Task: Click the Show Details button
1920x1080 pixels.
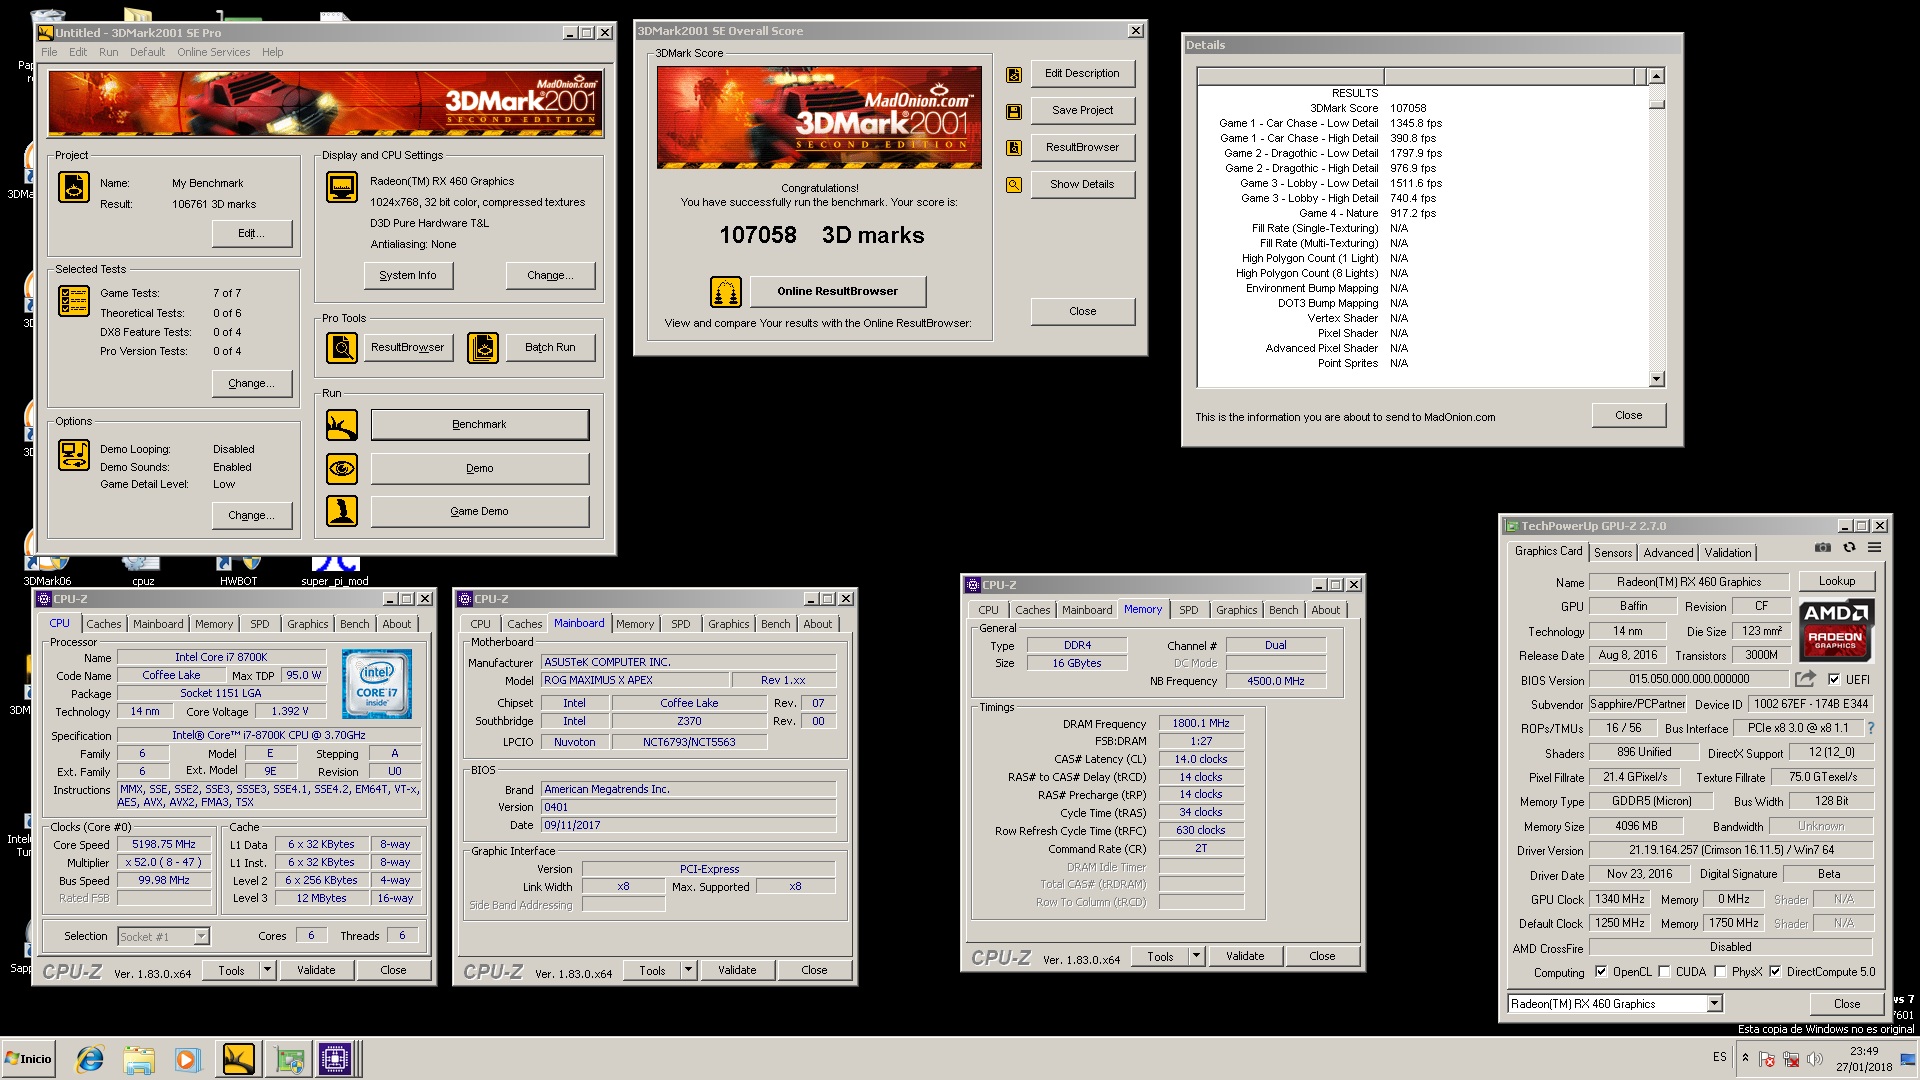Action: (x=1082, y=184)
